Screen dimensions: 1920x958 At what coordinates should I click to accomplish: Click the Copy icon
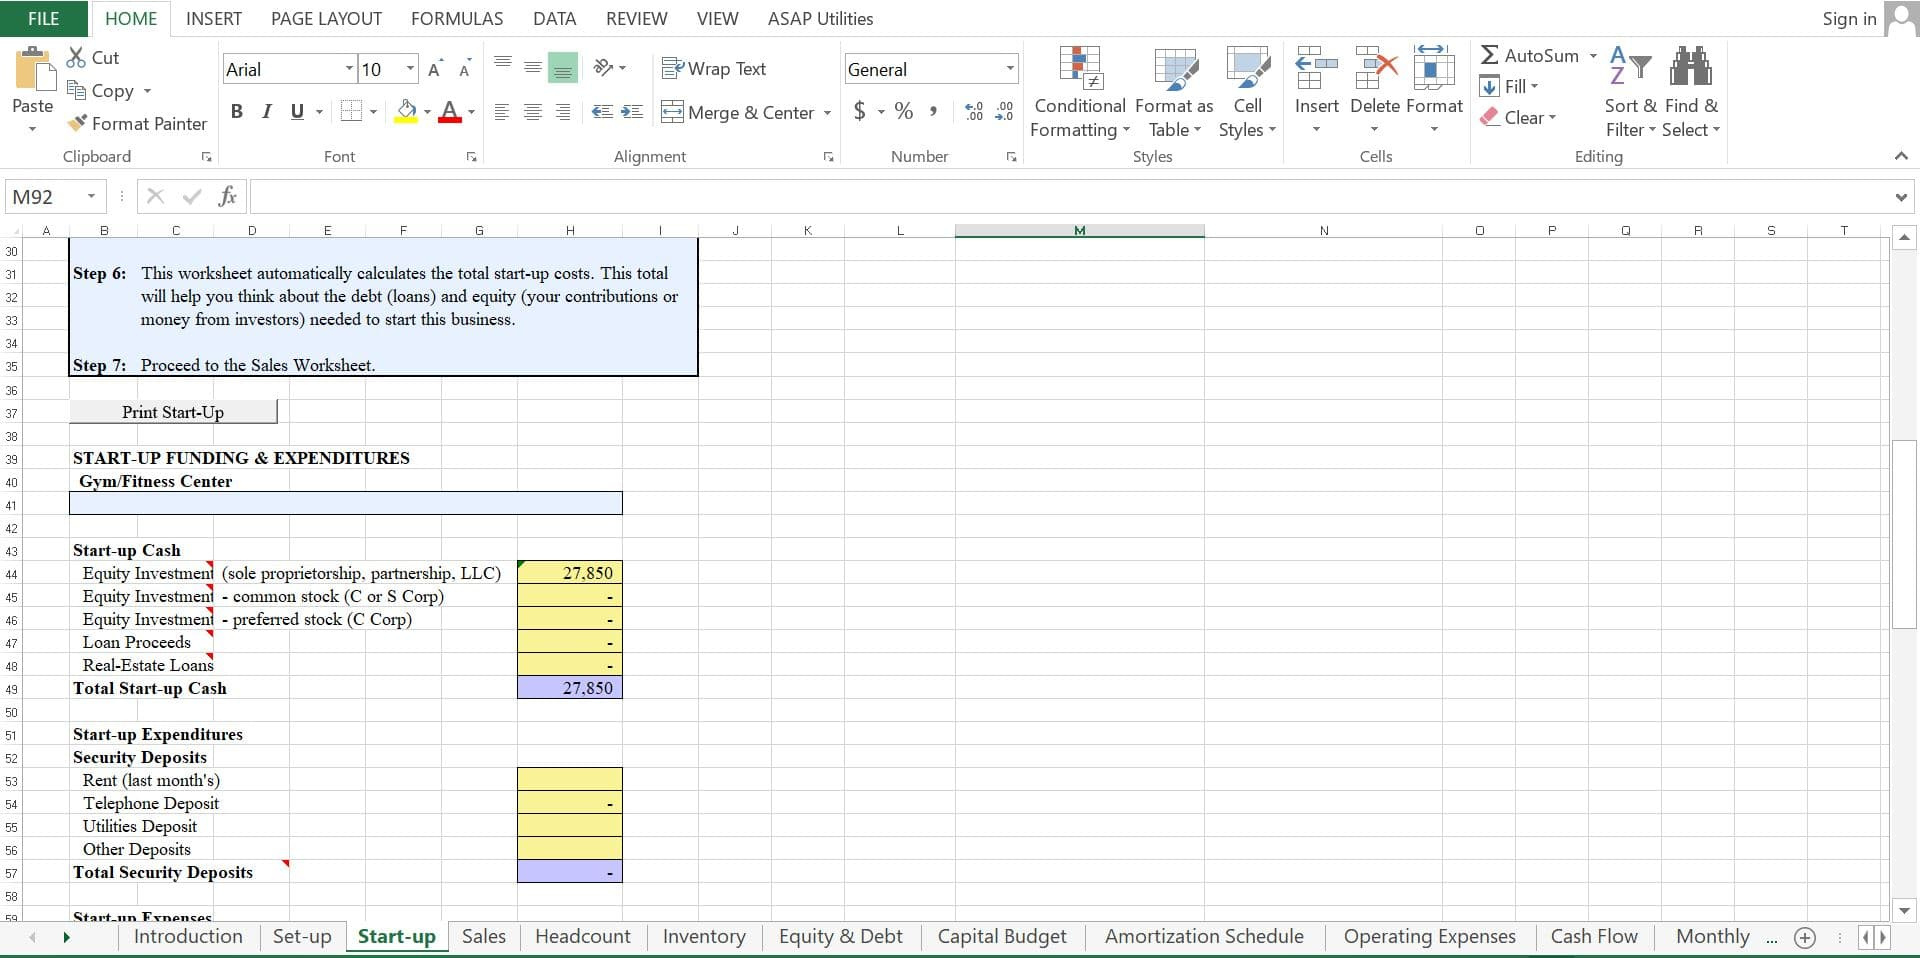(76, 90)
